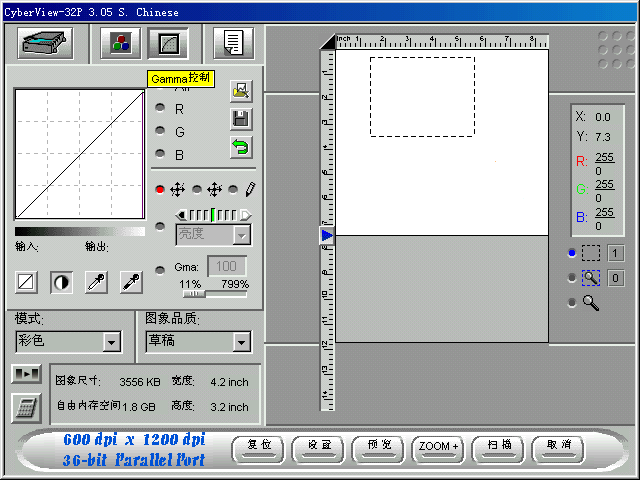
Task: Click the 3.2 inch height value
Action: [x=229, y=407]
